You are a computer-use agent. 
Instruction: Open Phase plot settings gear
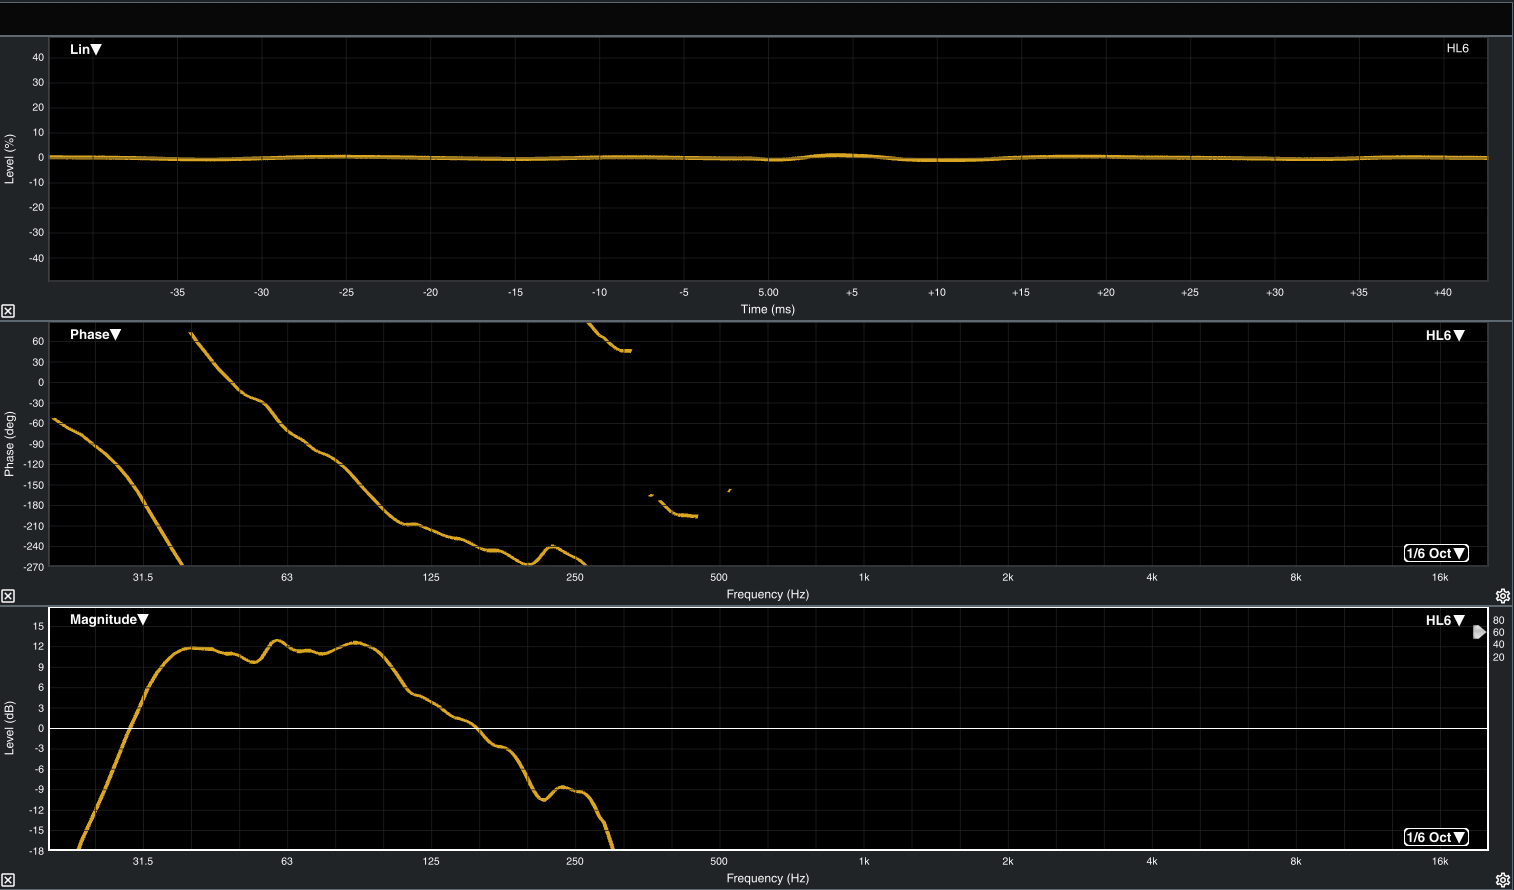(x=1502, y=596)
